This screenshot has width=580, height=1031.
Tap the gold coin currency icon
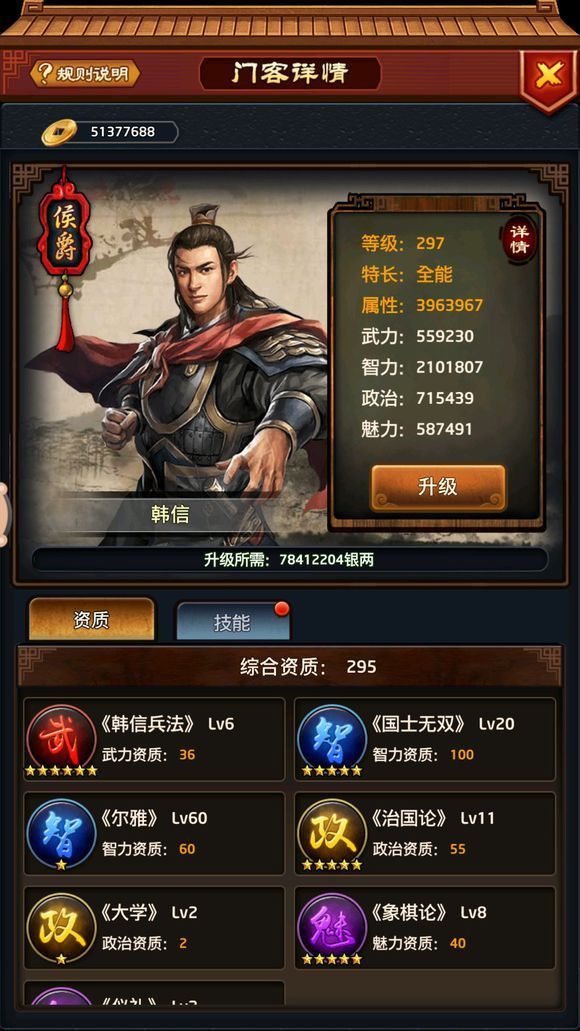tap(59, 132)
